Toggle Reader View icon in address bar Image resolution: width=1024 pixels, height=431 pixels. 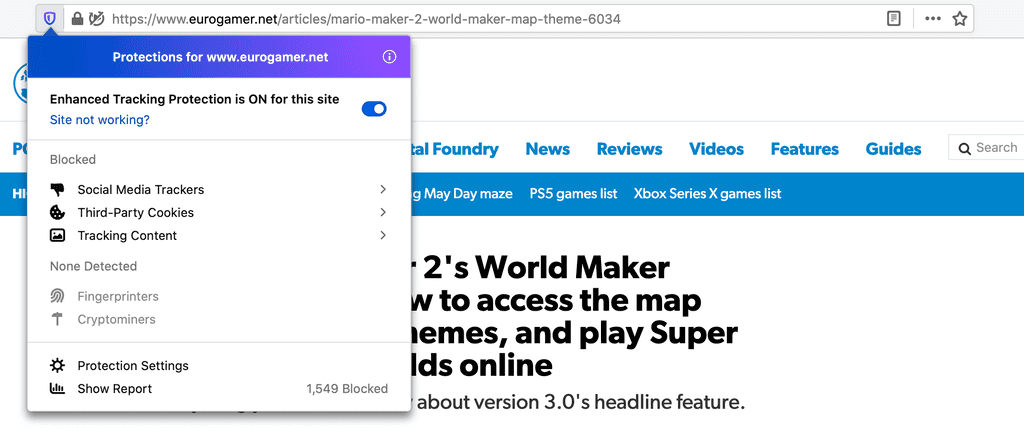[894, 19]
